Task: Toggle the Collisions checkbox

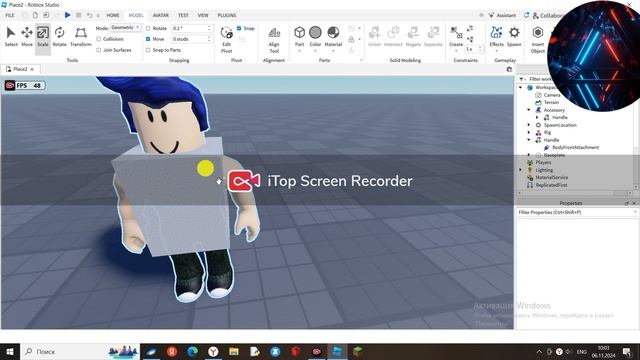Action: click(x=98, y=39)
